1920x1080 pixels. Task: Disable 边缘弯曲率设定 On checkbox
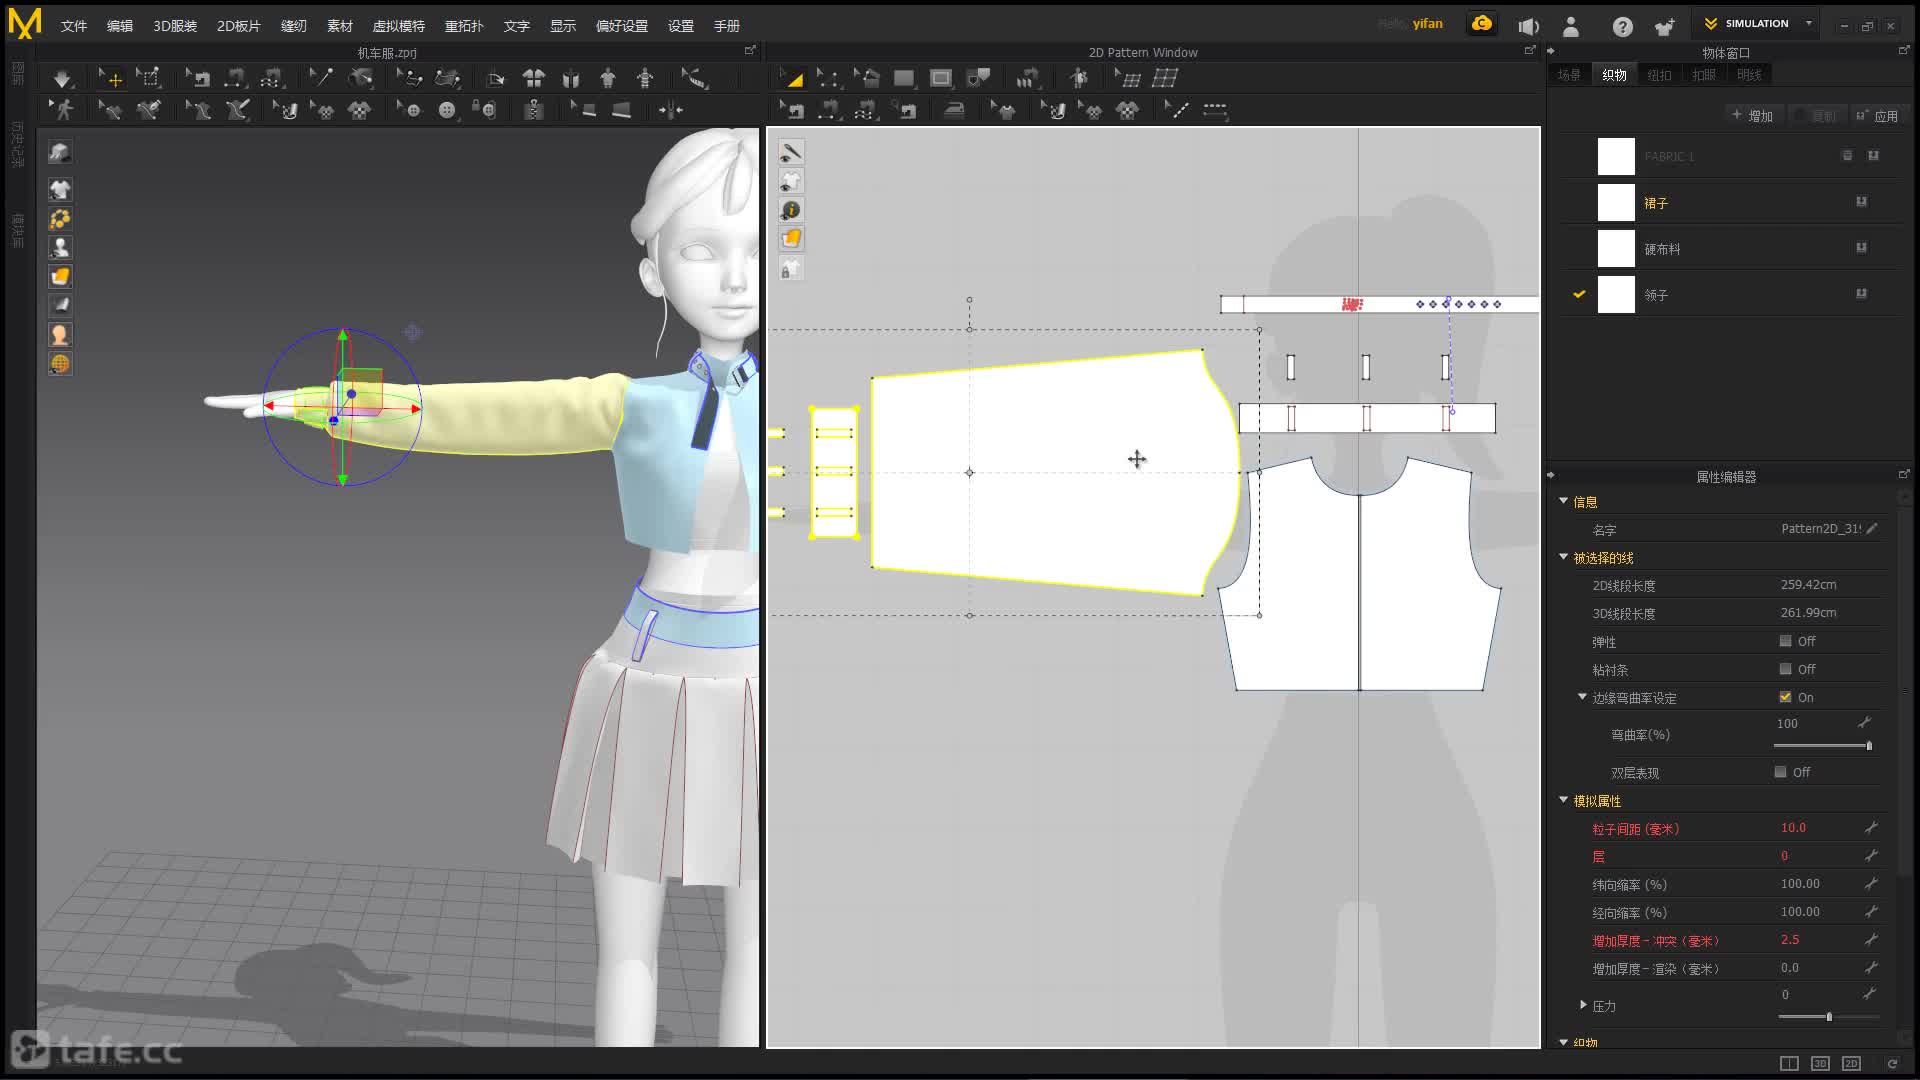(x=1785, y=697)
